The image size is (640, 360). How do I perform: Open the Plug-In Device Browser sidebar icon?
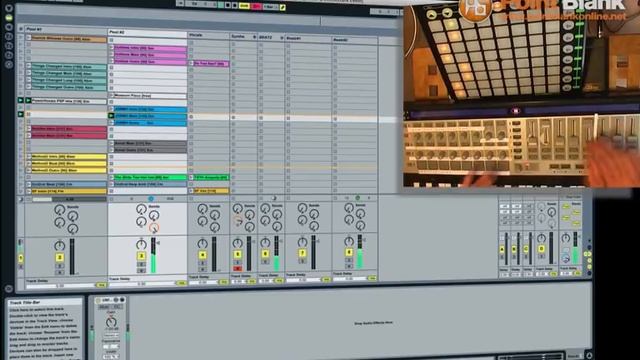pyautogui.click(x=9, y=27)
